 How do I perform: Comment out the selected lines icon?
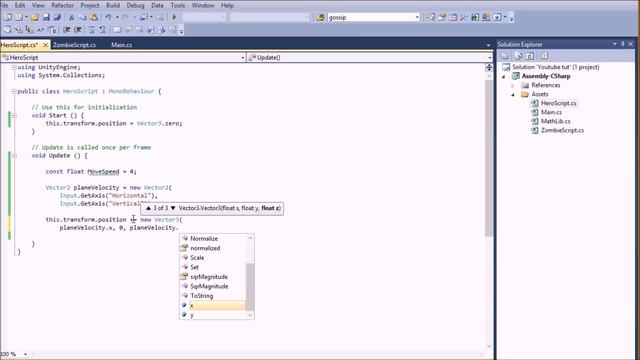(91, 30)
